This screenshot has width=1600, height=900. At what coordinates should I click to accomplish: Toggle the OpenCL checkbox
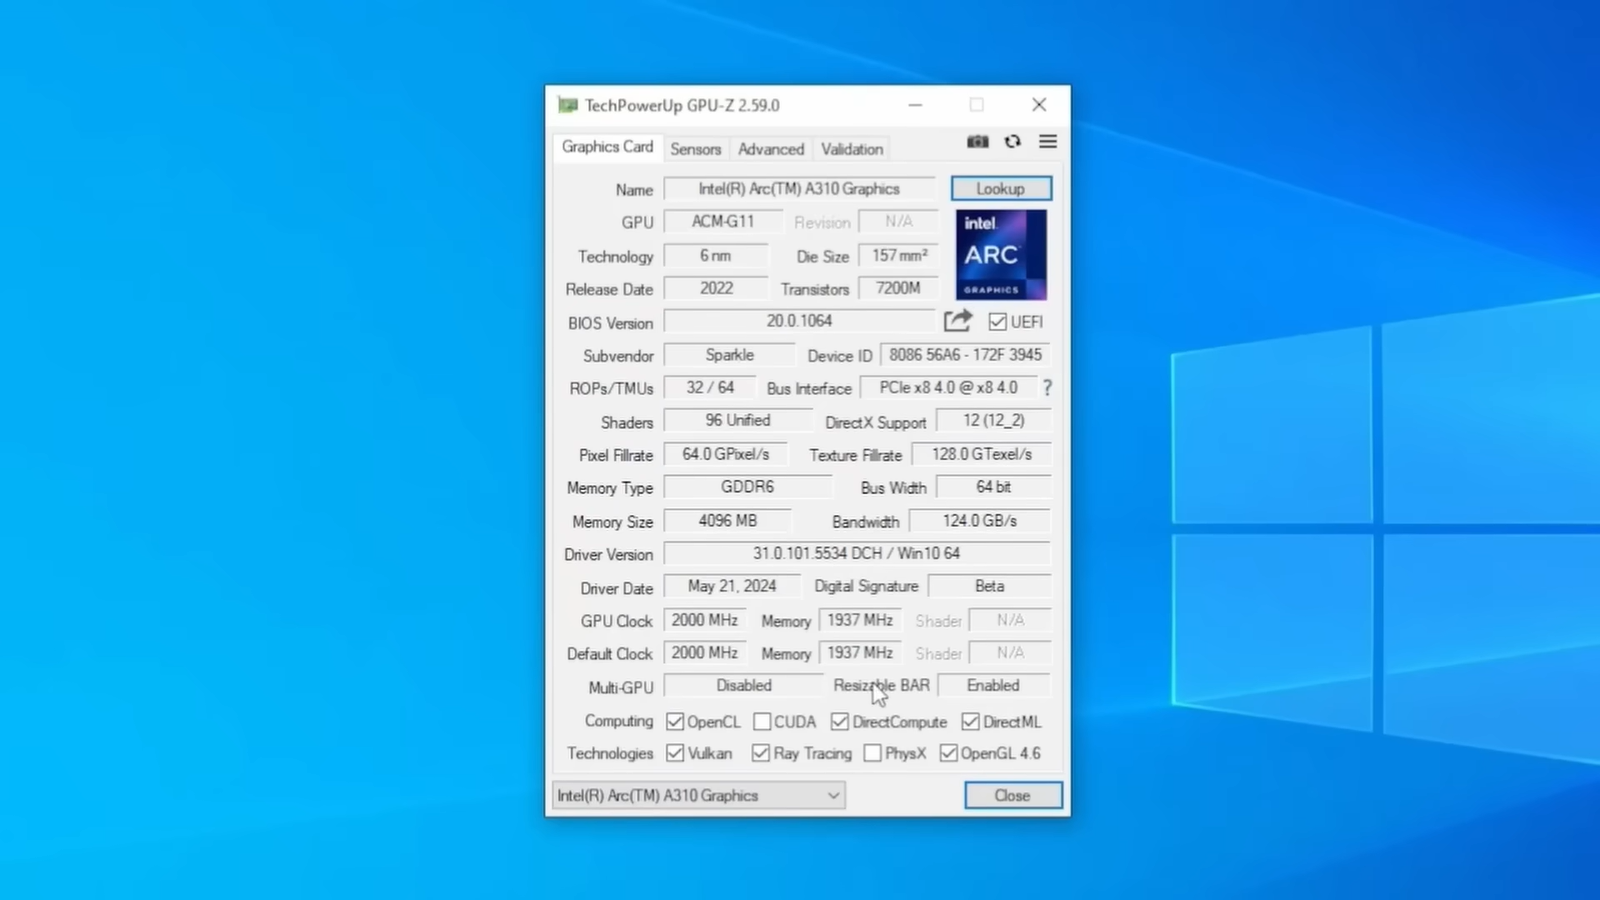675,722
